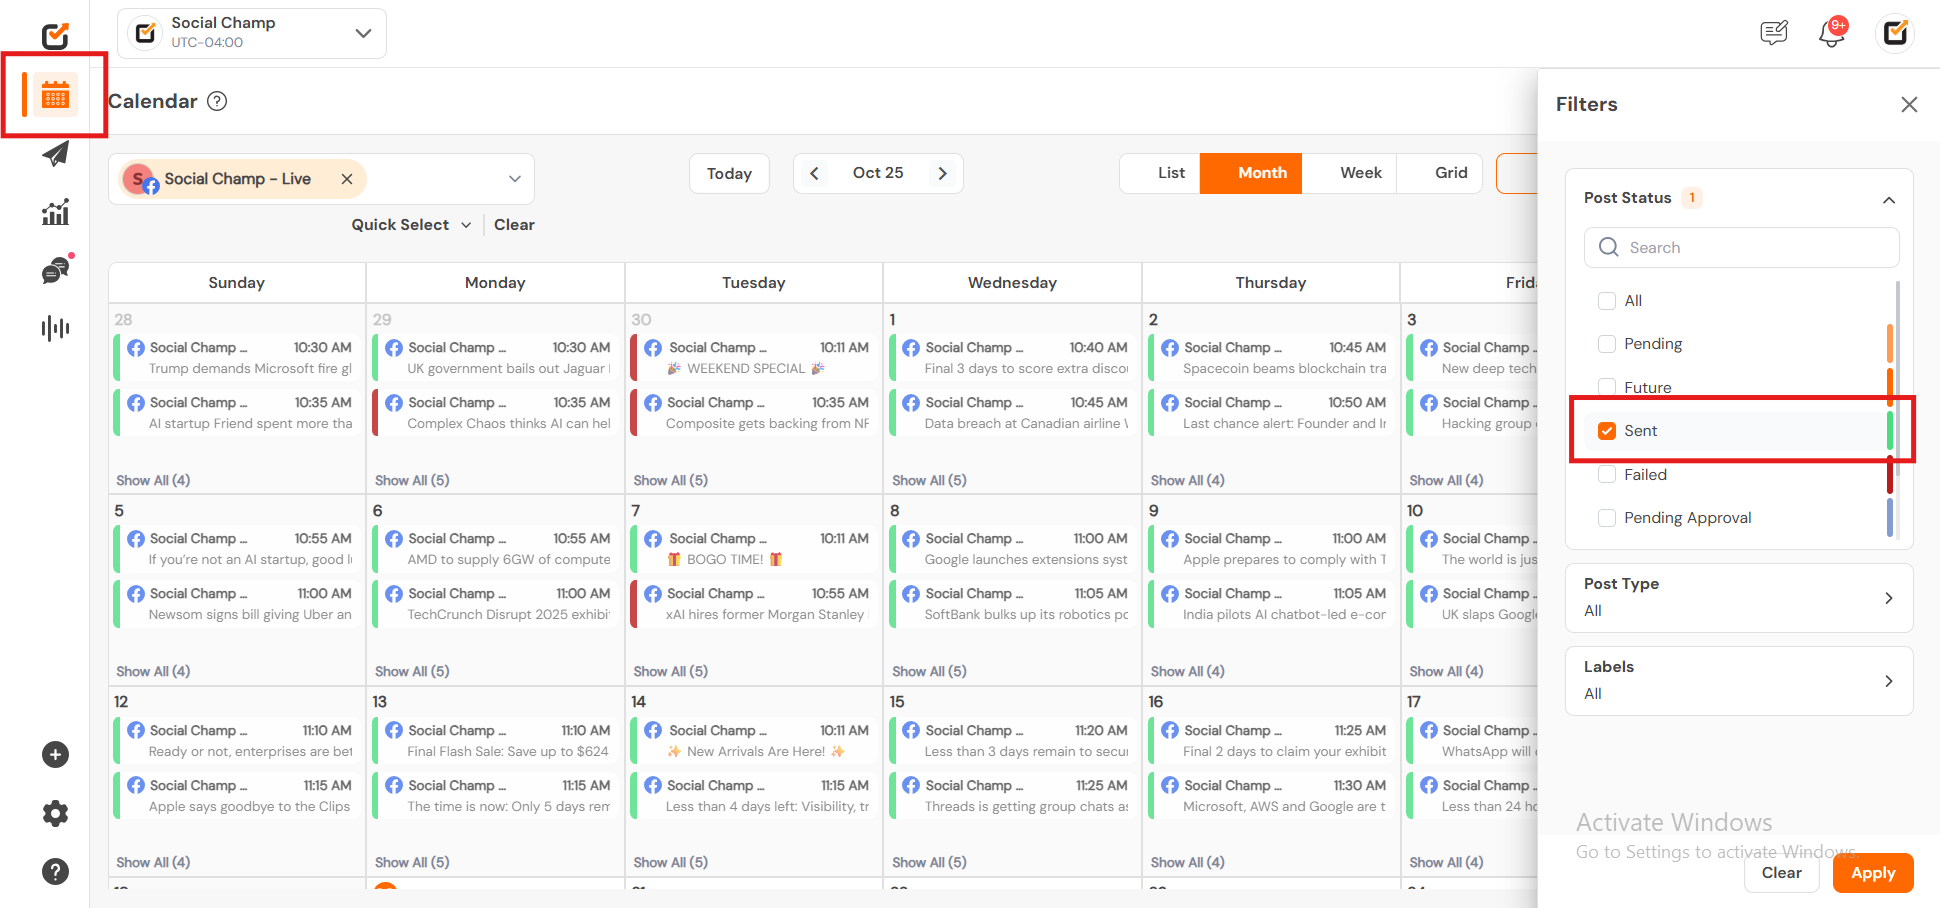Go to next month with right arrow
This screenshot has width=1940, height=908.
(942, 174)
